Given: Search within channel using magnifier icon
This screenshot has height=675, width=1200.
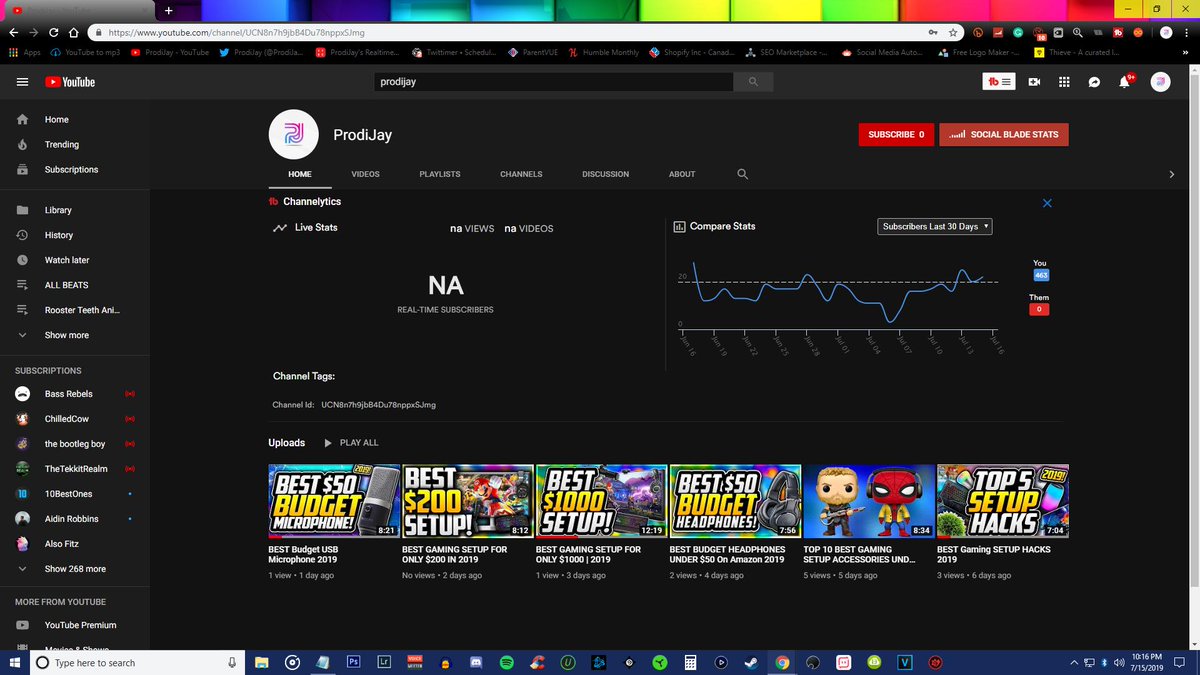Looking at the screenshot, I should tap(742, 174).
